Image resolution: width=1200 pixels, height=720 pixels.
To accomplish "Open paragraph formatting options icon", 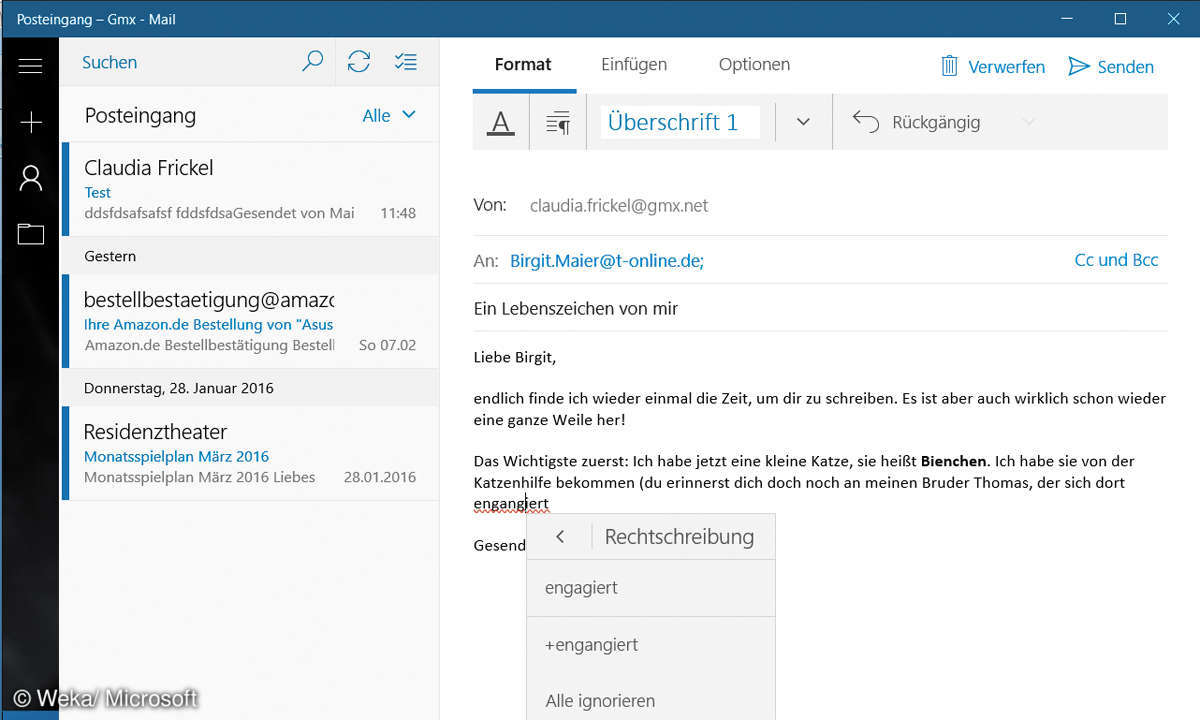I will pyautogui.click(x=558, y=122).
